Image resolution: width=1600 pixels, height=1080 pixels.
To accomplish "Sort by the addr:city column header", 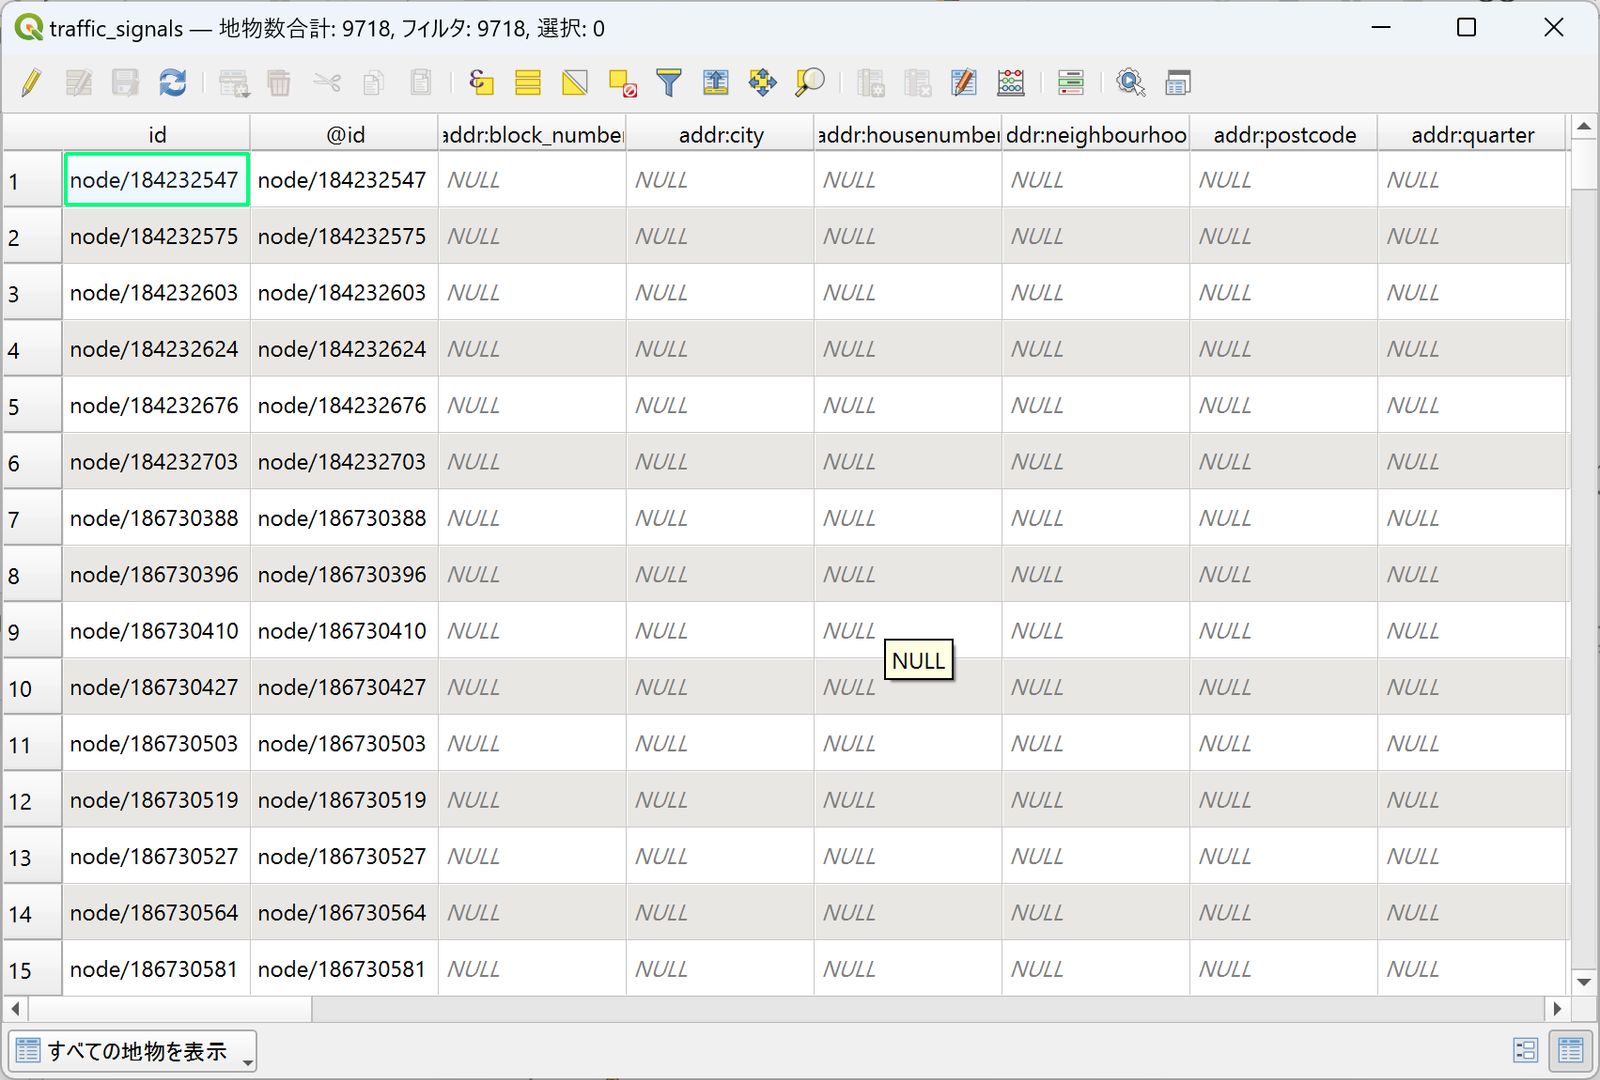I will click(x=721, y=134).
